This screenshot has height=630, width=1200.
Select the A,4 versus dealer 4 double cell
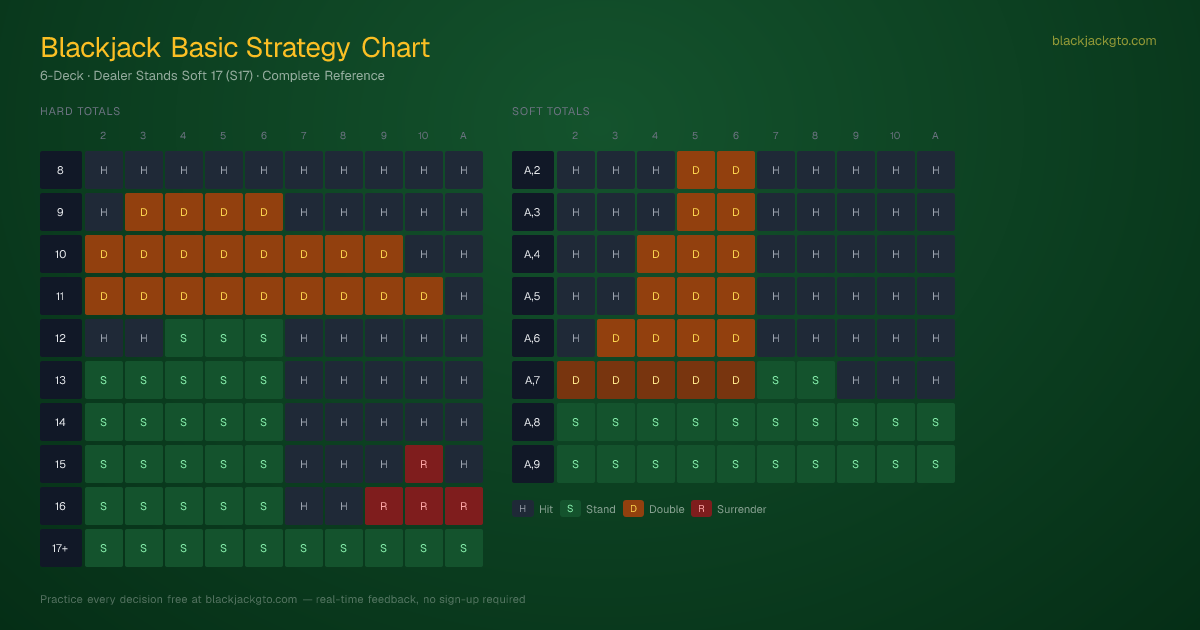656,254
